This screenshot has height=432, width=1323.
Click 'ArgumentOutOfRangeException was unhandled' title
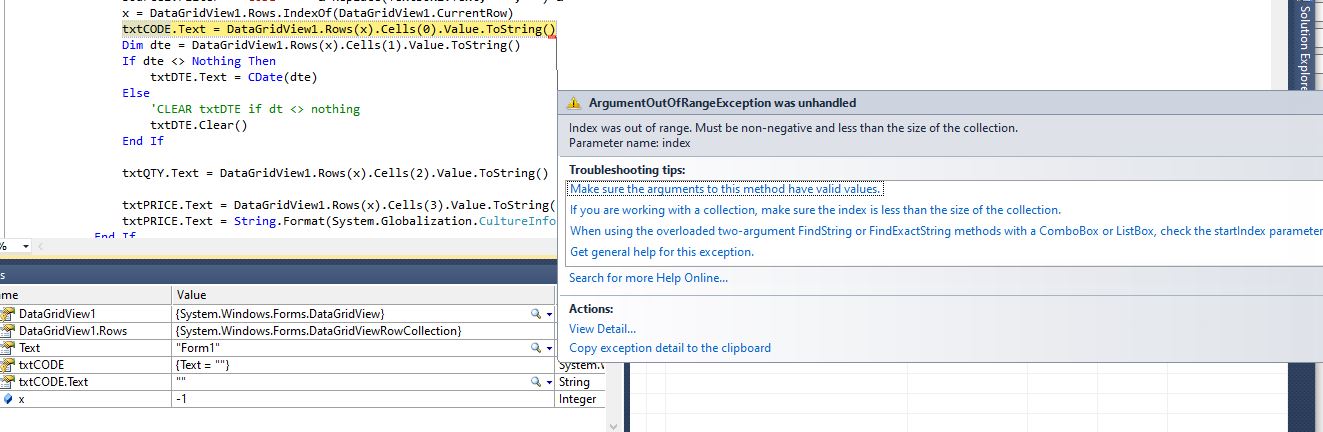(722, 103)
